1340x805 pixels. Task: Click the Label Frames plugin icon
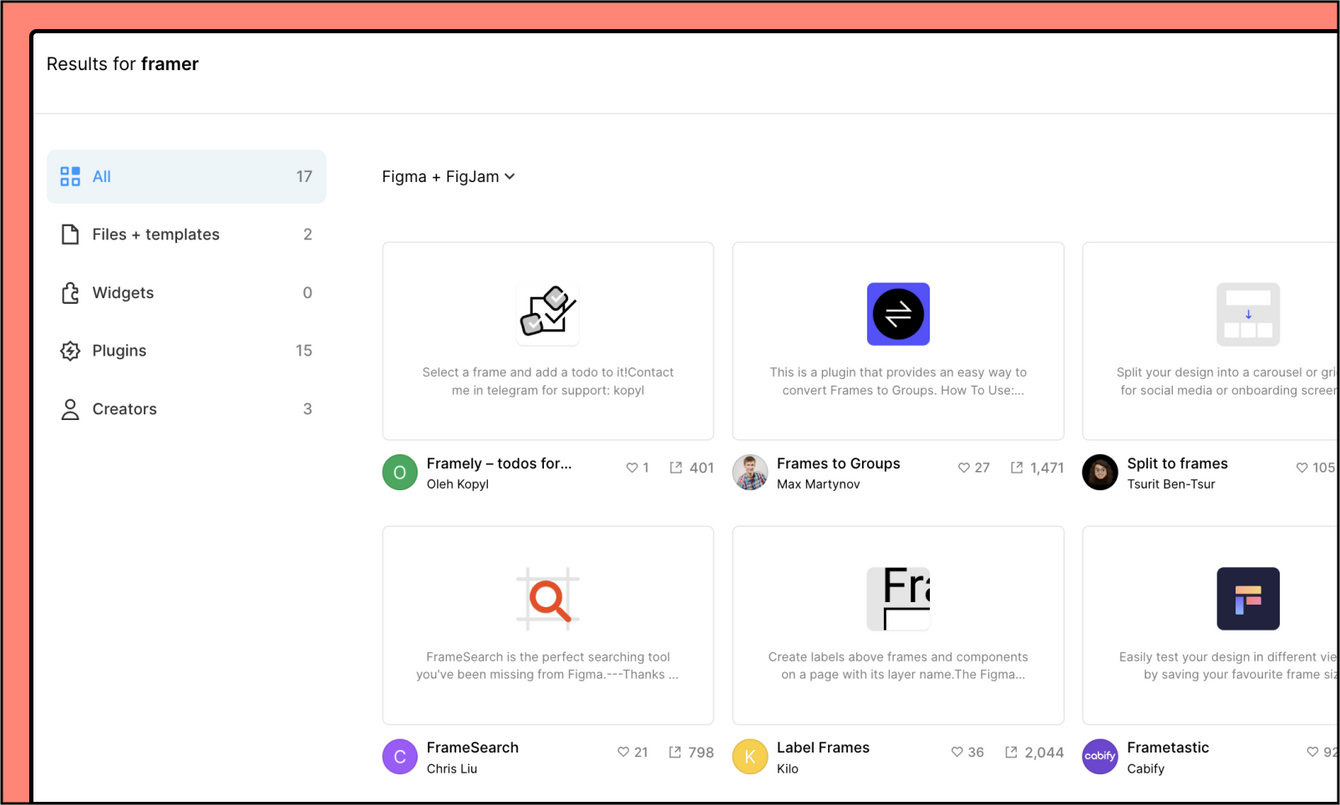tap(898, 599)
